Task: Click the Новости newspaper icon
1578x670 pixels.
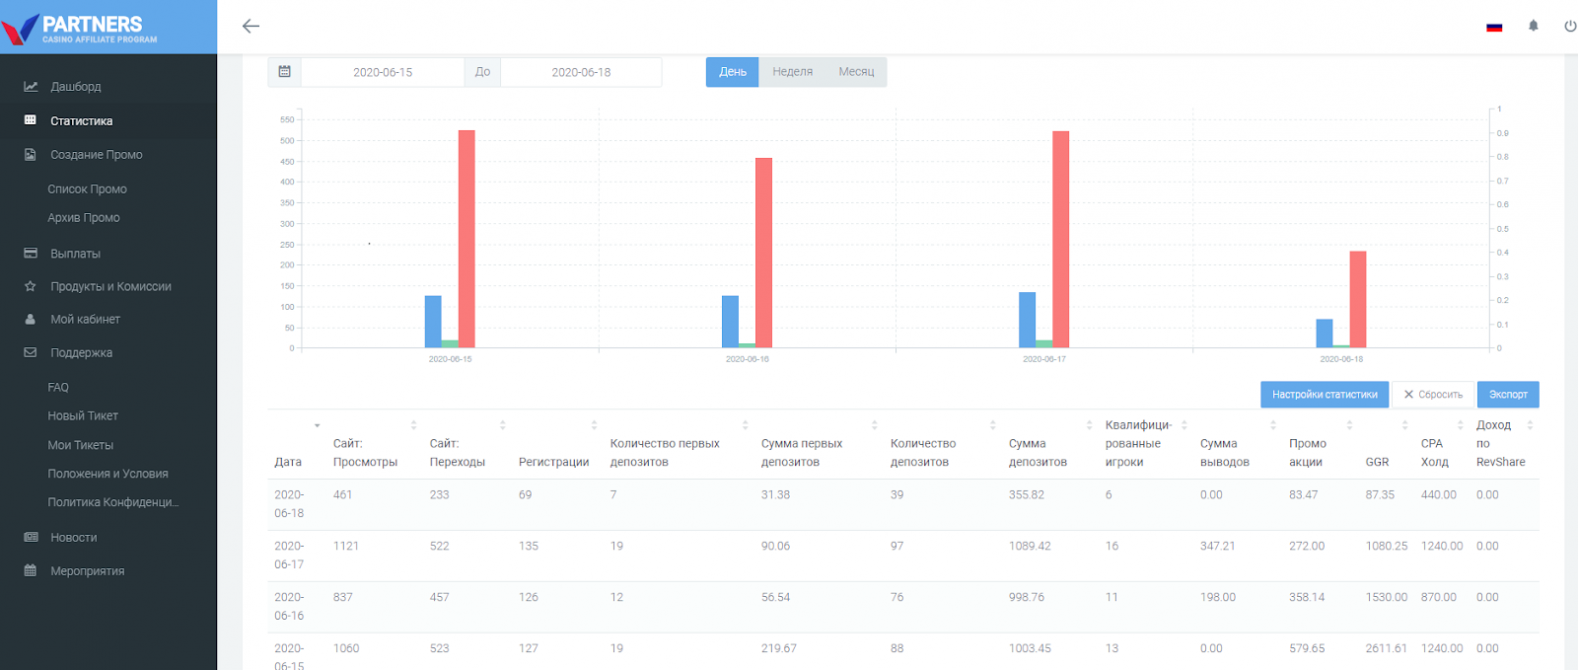Action: point(31,538)
